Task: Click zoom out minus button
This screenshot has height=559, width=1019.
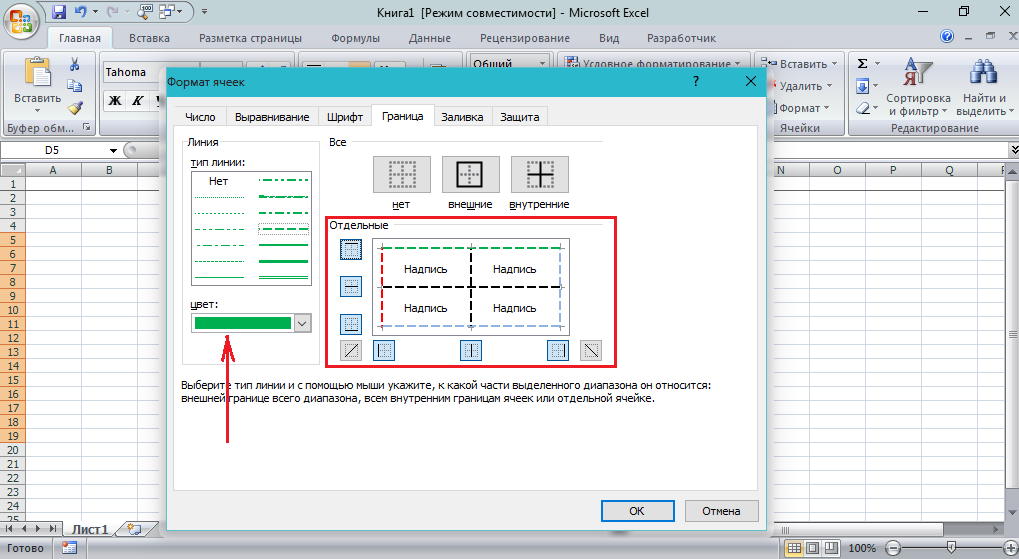Action: [894, 548]
